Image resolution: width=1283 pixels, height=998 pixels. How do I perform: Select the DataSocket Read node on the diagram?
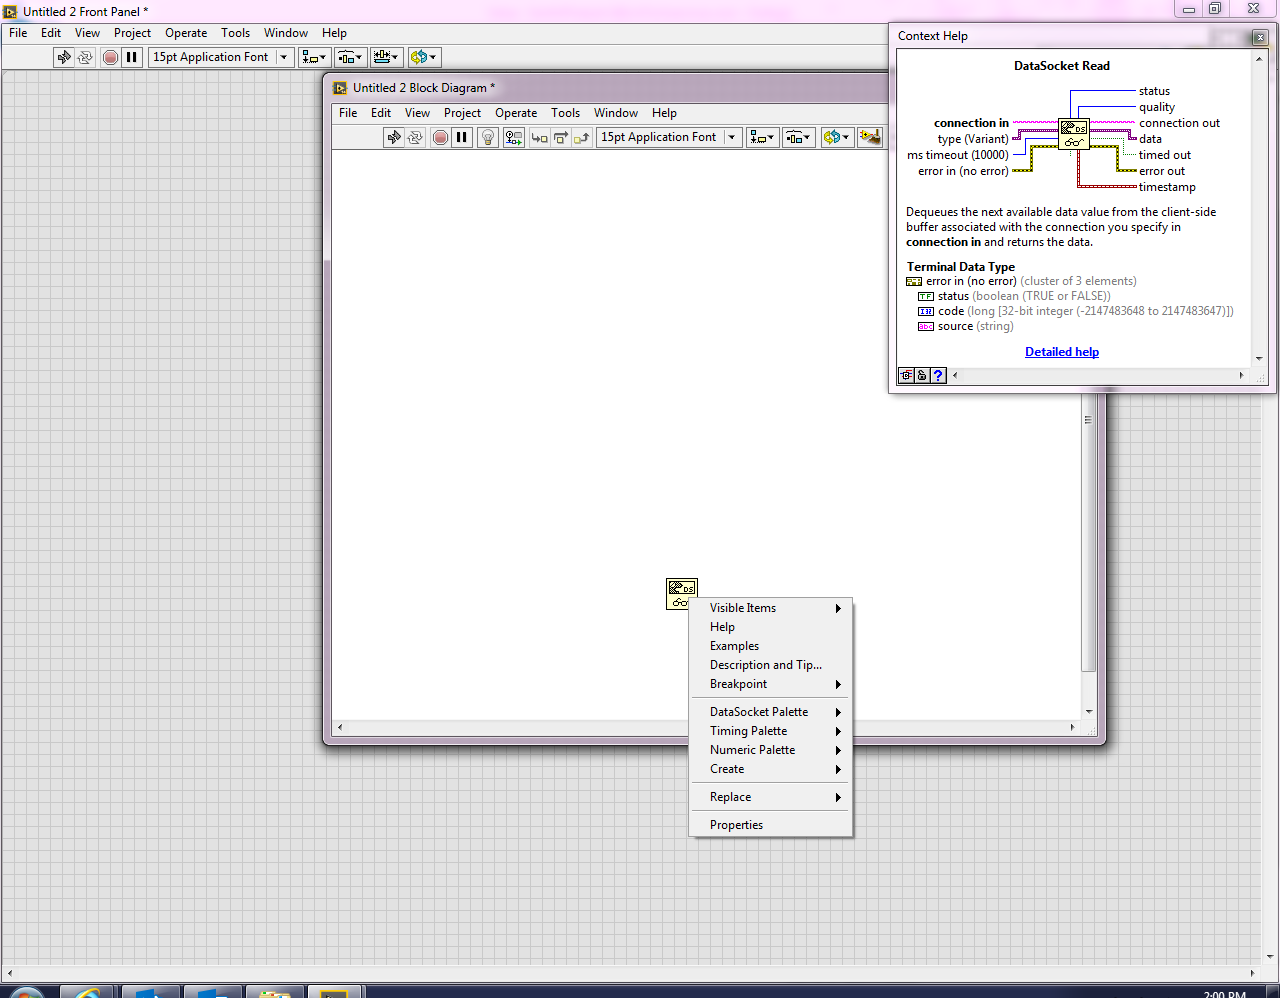(681, 594)
